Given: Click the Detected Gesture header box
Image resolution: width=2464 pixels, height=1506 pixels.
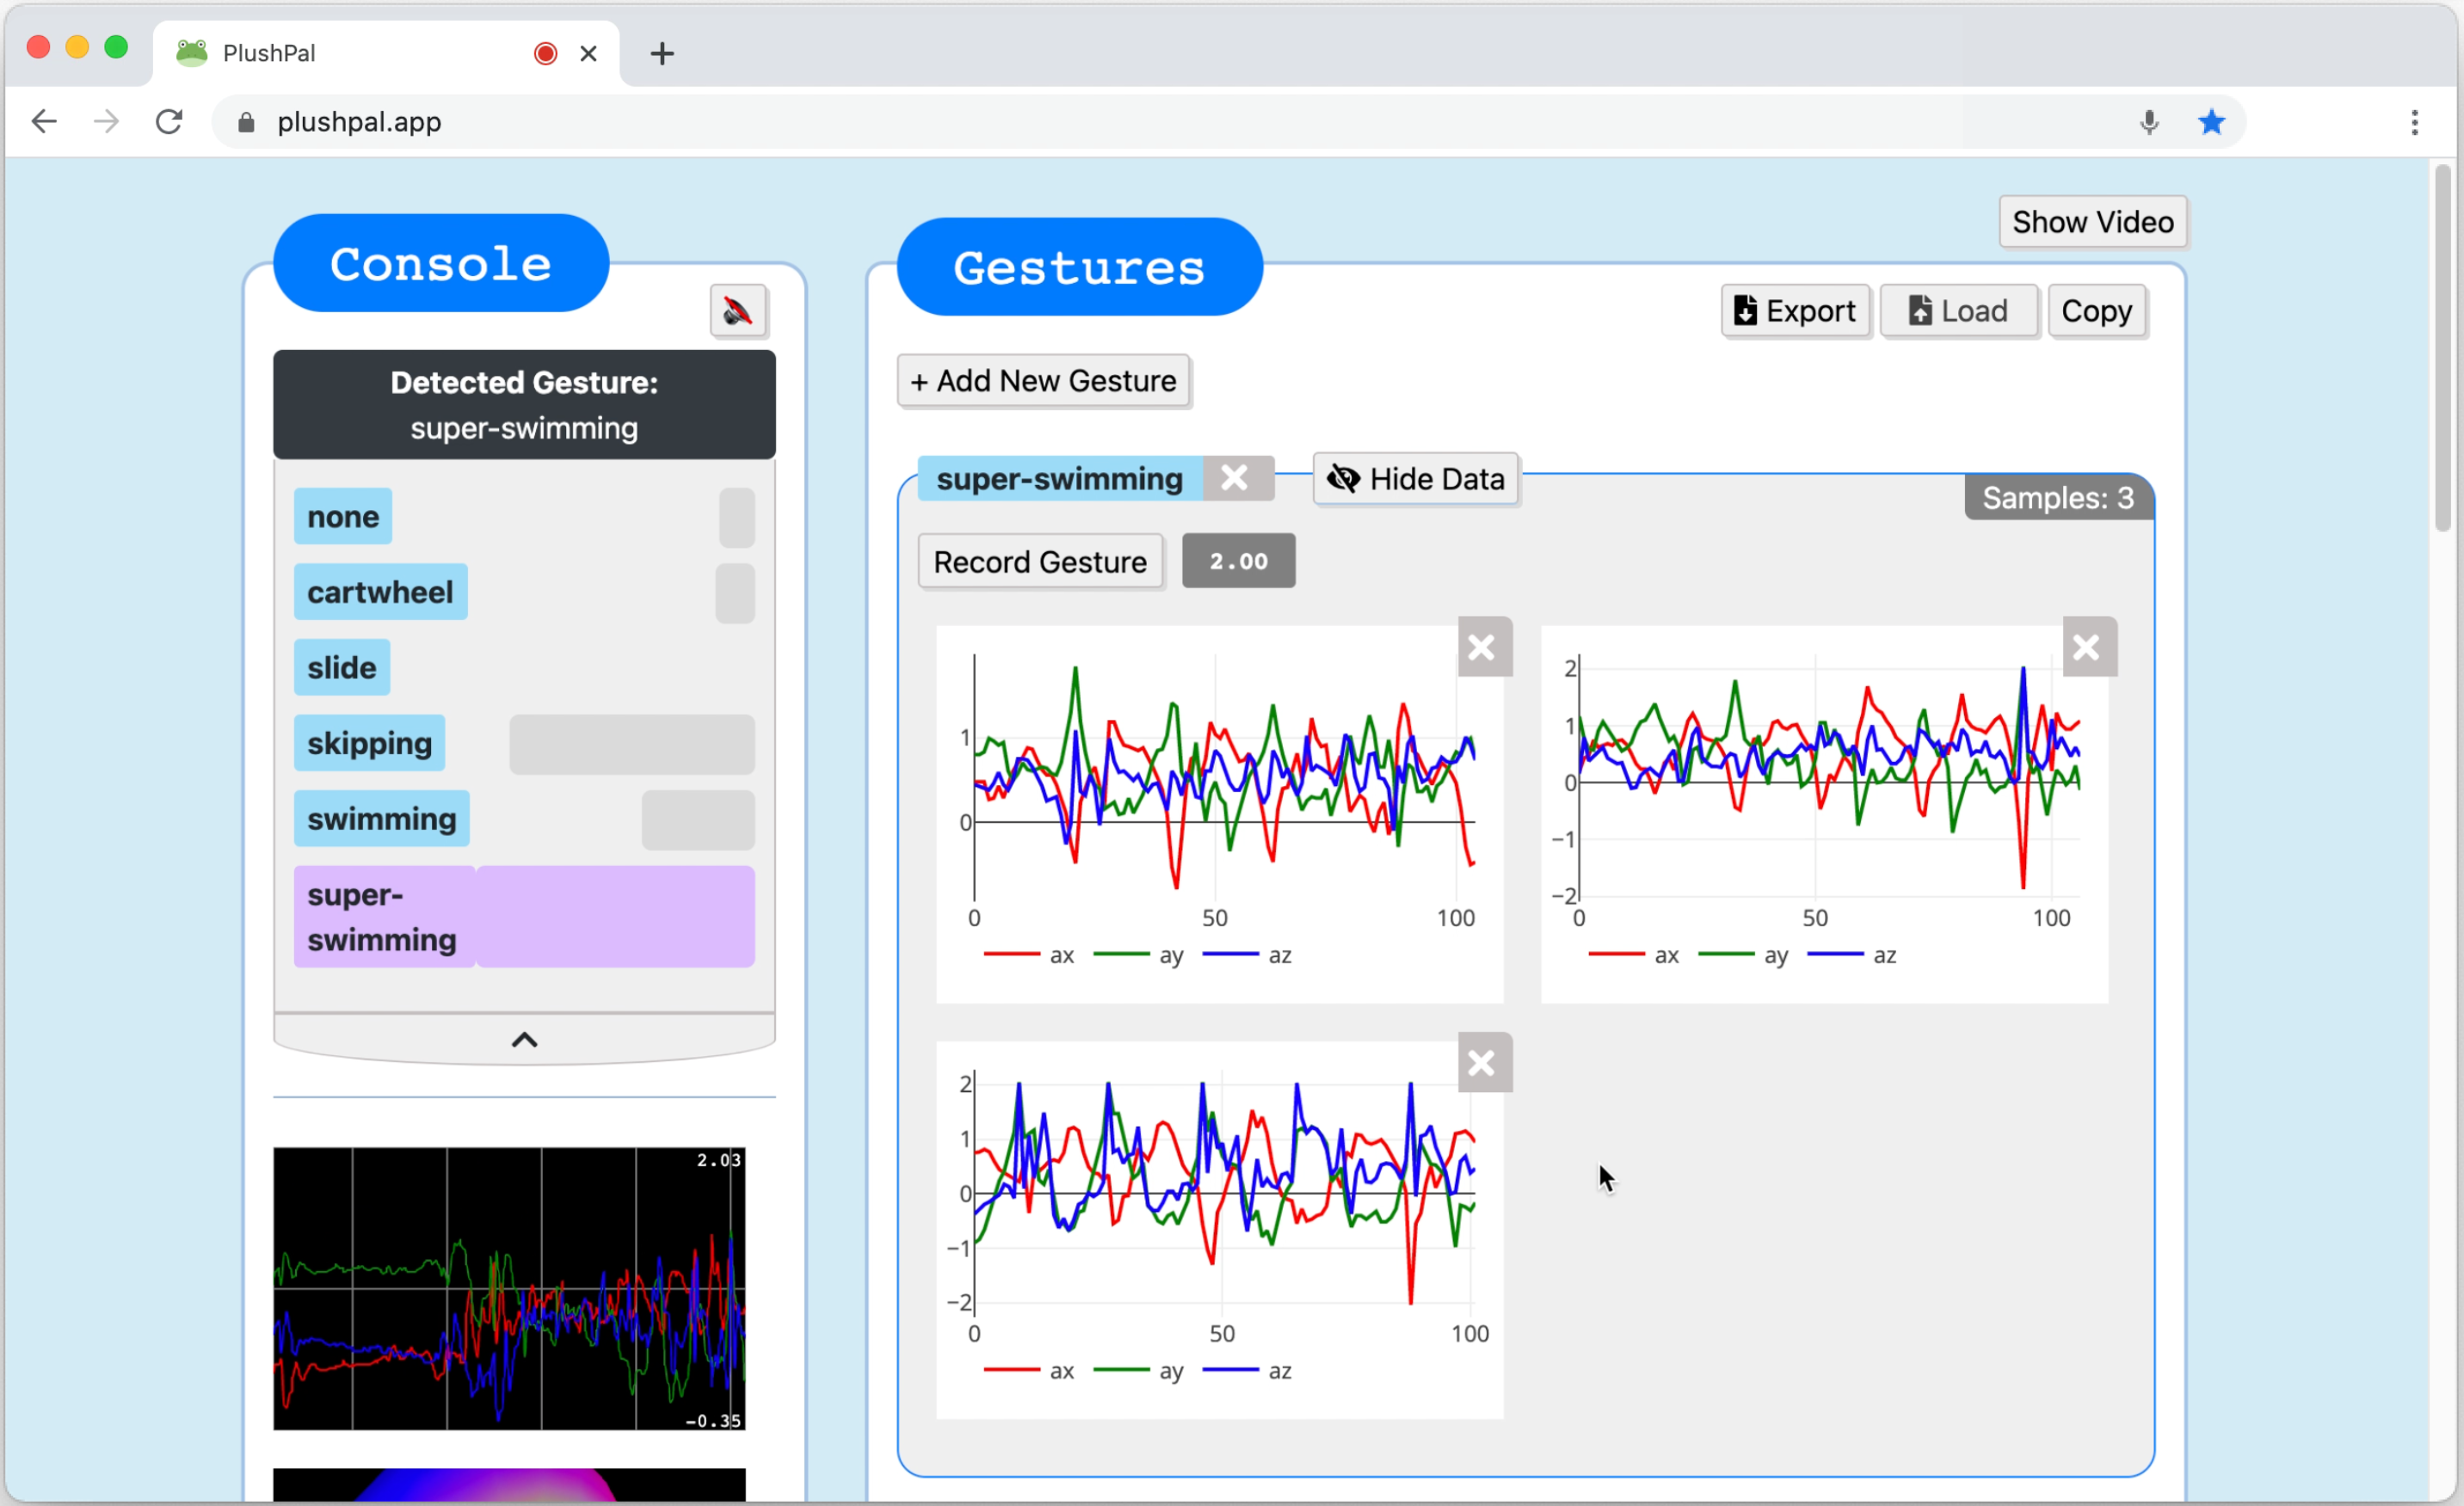Looking at the screenshot, I should (x=524, y=405).
